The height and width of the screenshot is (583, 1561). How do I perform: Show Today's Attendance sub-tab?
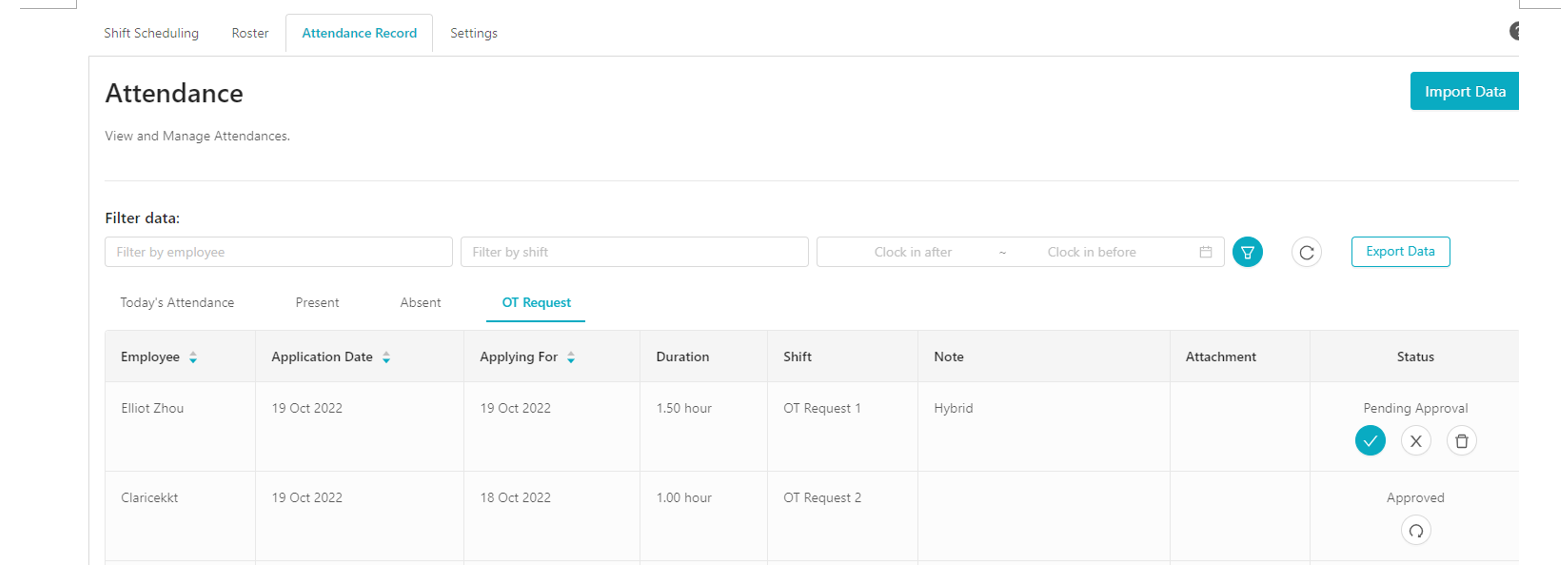[x=177, y=302]
